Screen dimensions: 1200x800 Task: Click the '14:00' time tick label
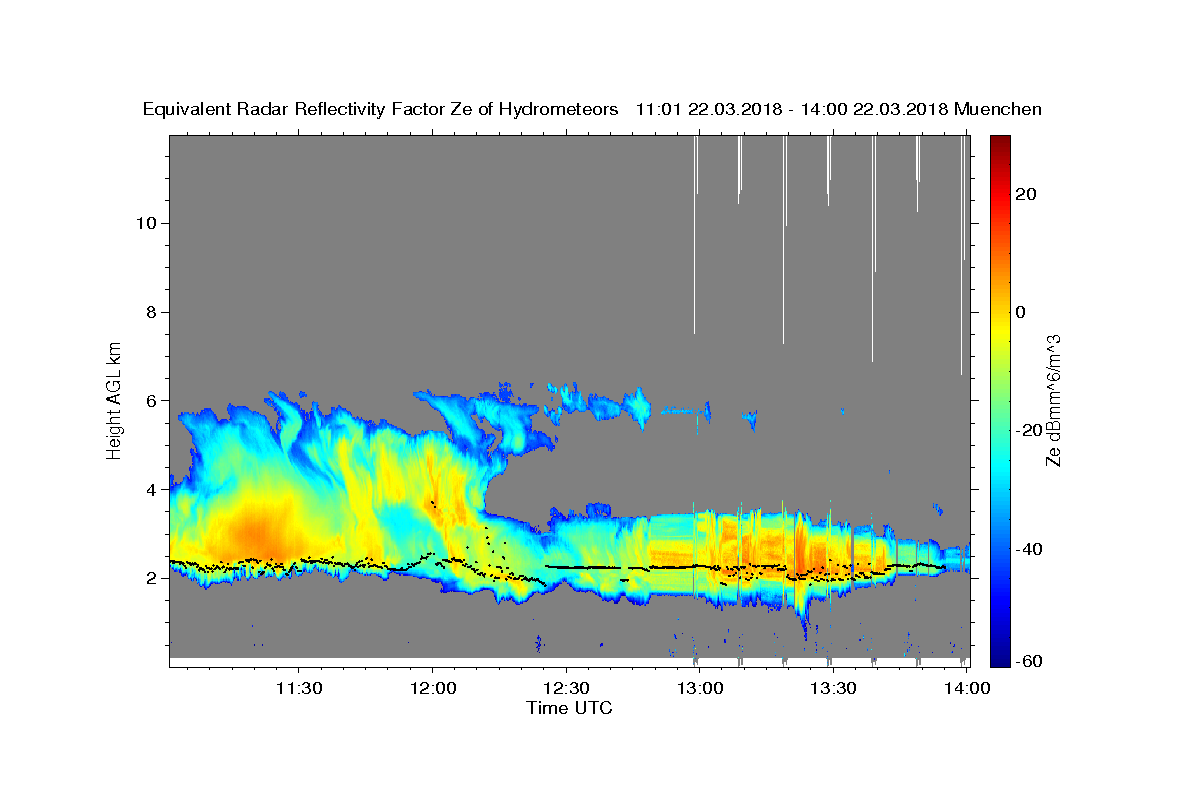pyautogui.click(x=966, y=688)
